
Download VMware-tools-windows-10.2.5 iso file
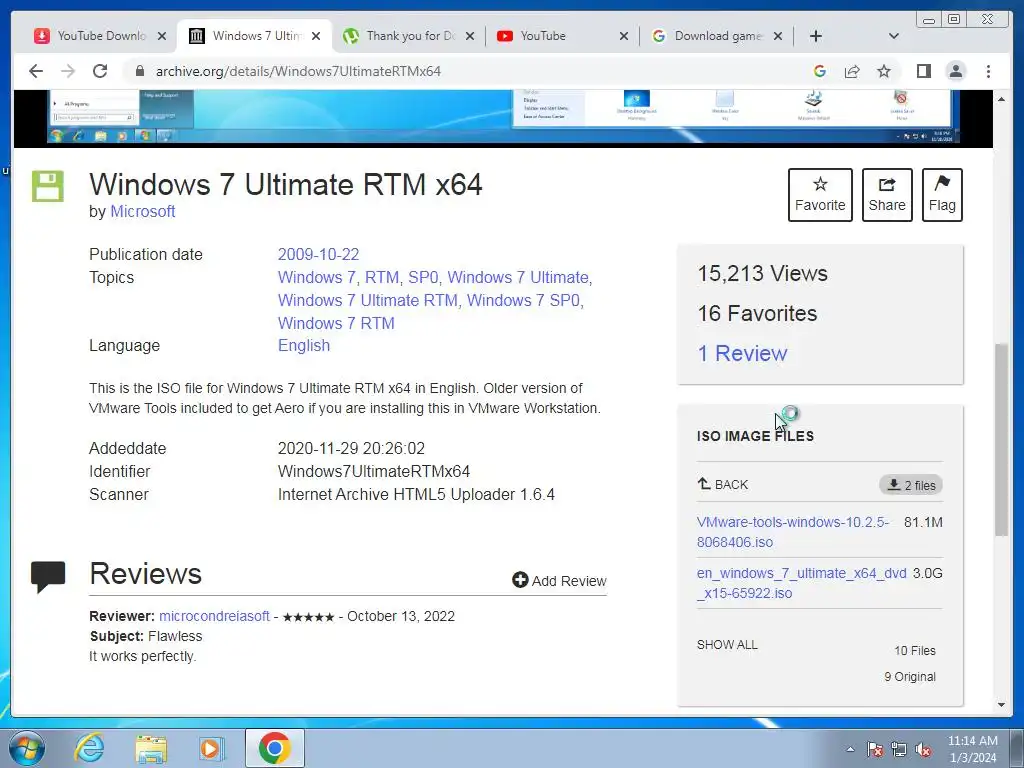(x=792, y=532)
